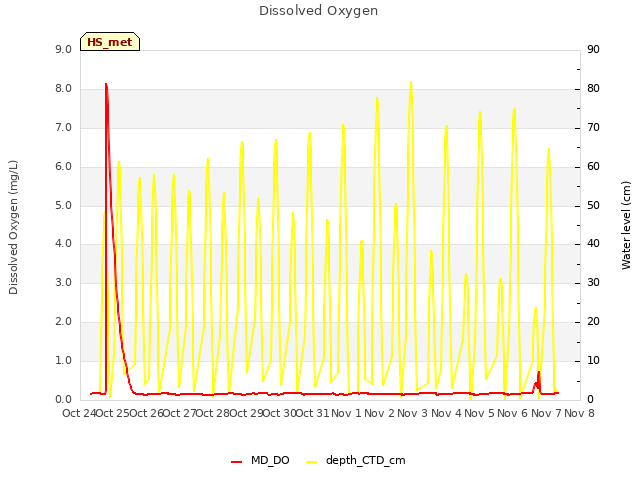Image resolution: width=640 pixels, height=480 pixels.
Task: Click the HS_met label tag
Action: click(x=110, y=42)
